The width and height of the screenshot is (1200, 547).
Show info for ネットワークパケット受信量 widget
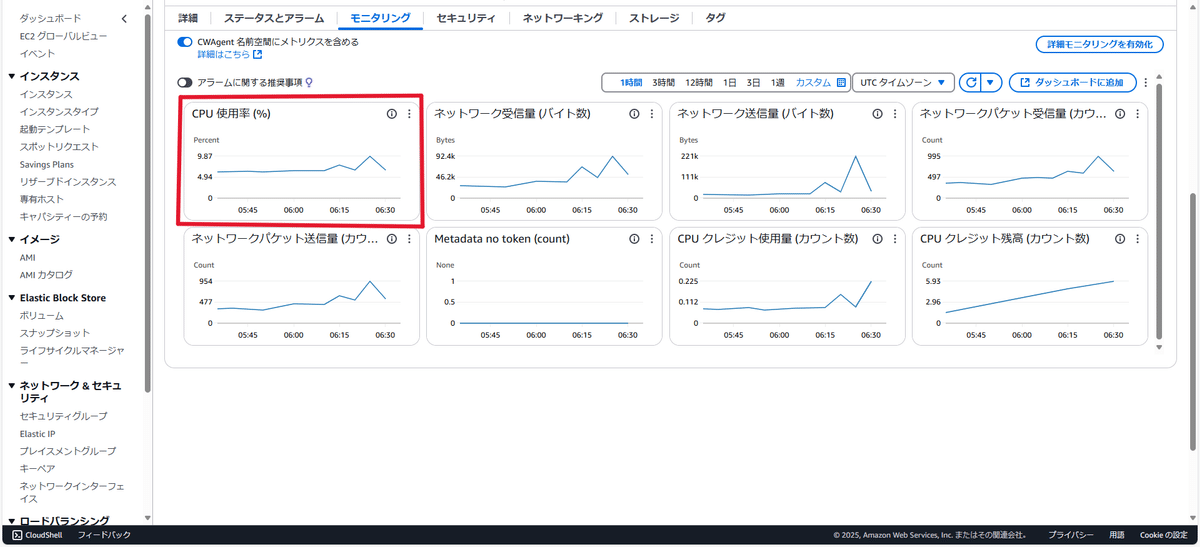coord(1121,114)
